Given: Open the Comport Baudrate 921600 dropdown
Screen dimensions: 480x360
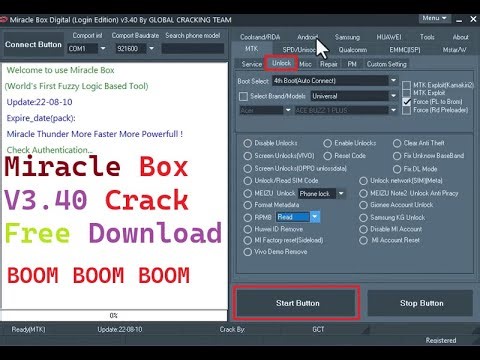Looking at the screenshot, I should click(151, 49).
